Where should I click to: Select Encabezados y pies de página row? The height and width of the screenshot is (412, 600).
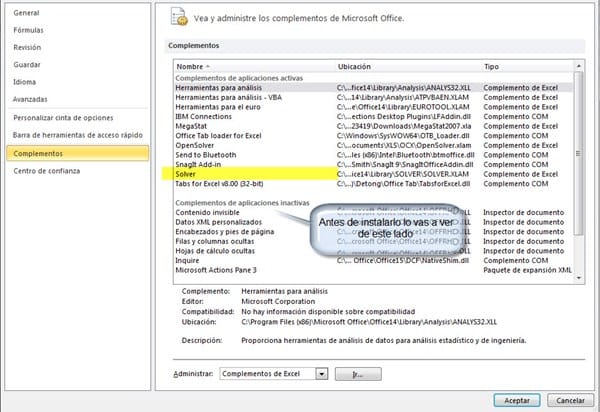373,232
